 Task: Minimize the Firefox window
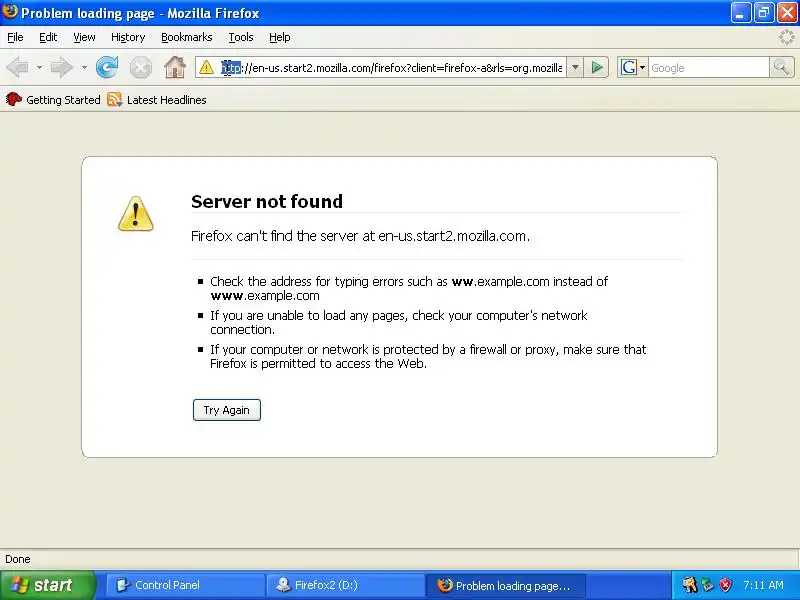tap(741, 13)
